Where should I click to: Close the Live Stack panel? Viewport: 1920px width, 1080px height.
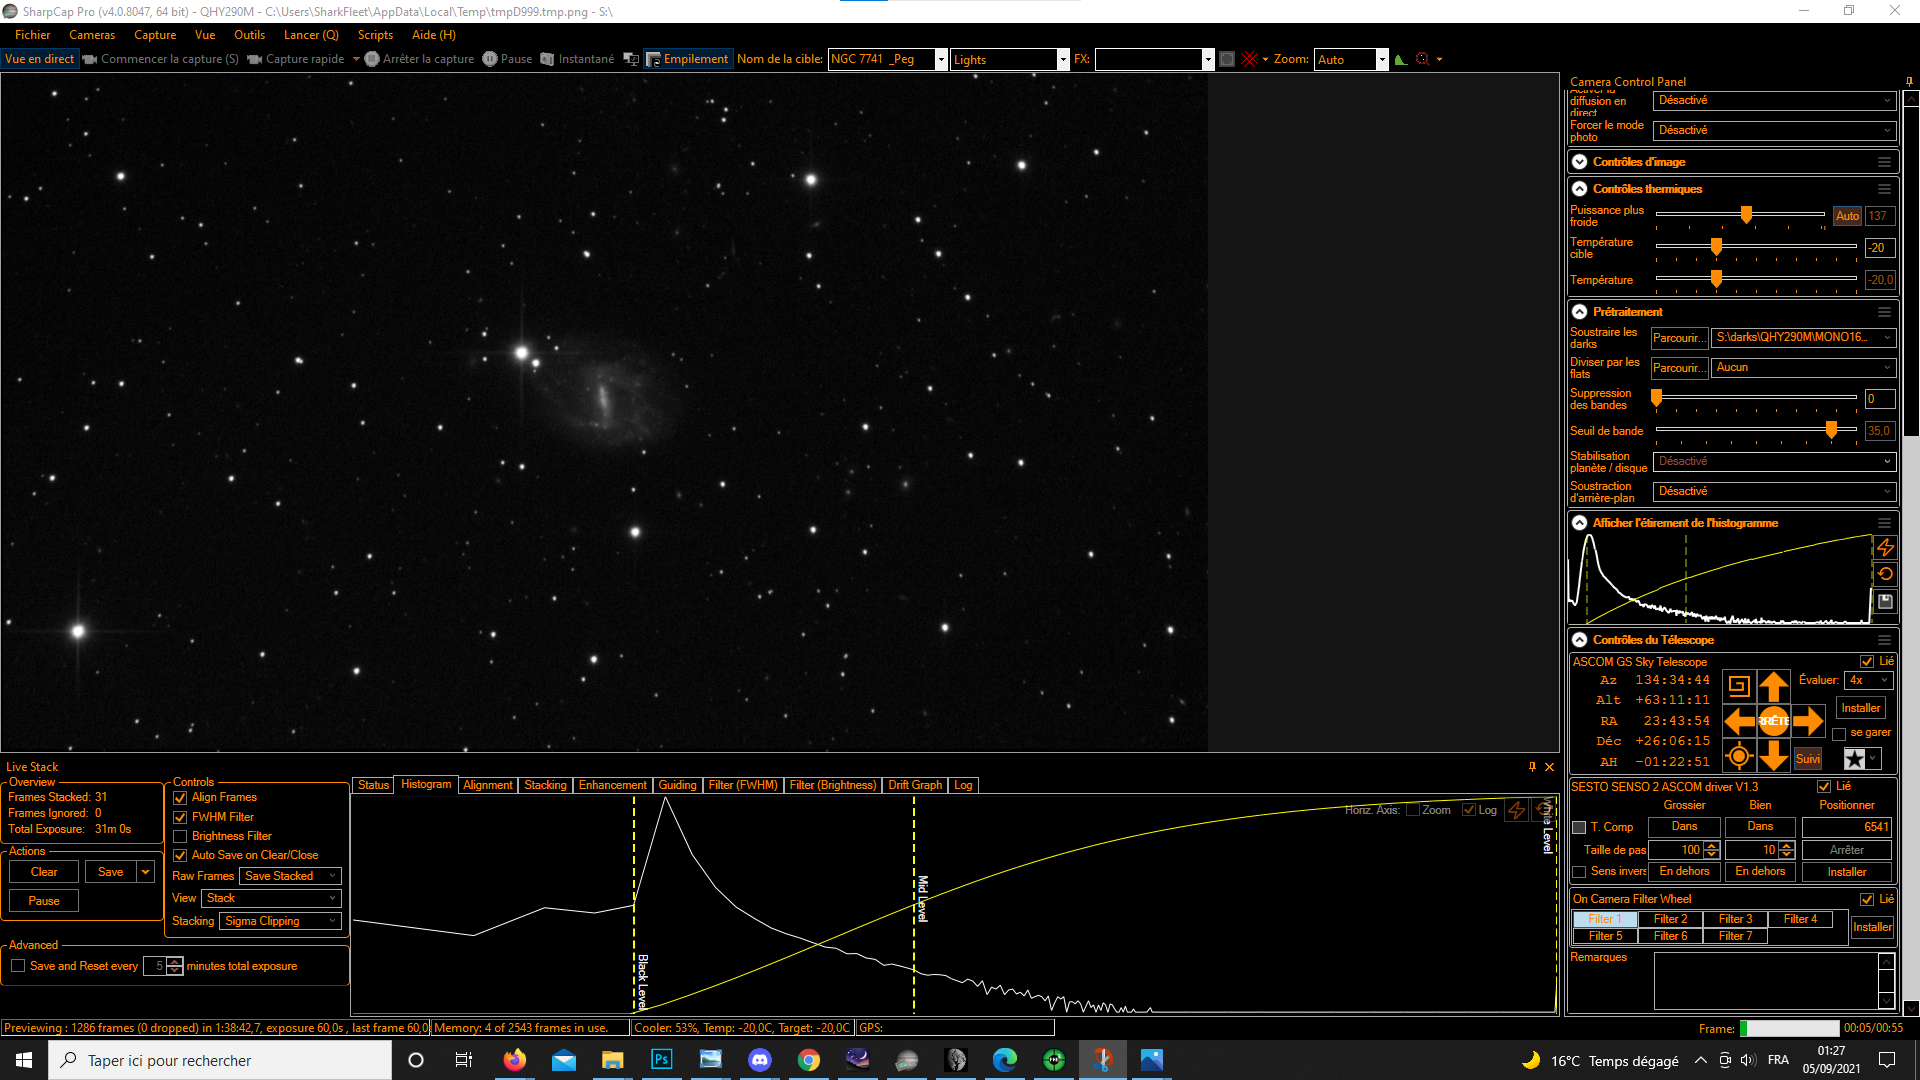tap(1550, 767)
